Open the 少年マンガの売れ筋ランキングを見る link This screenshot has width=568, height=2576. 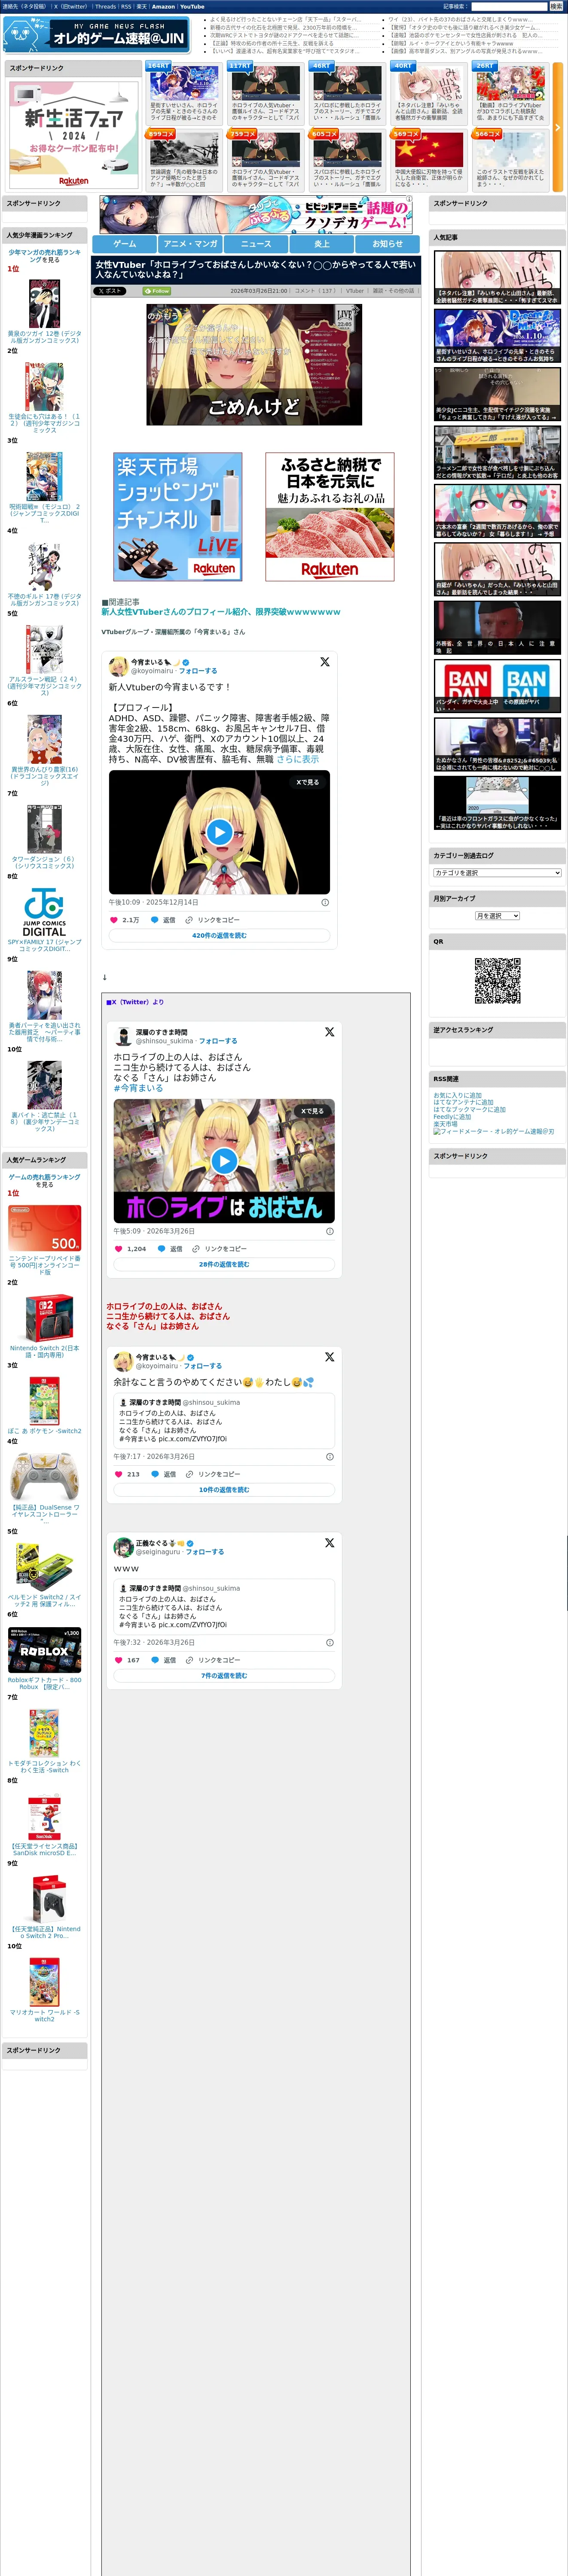tap(44, 256)
